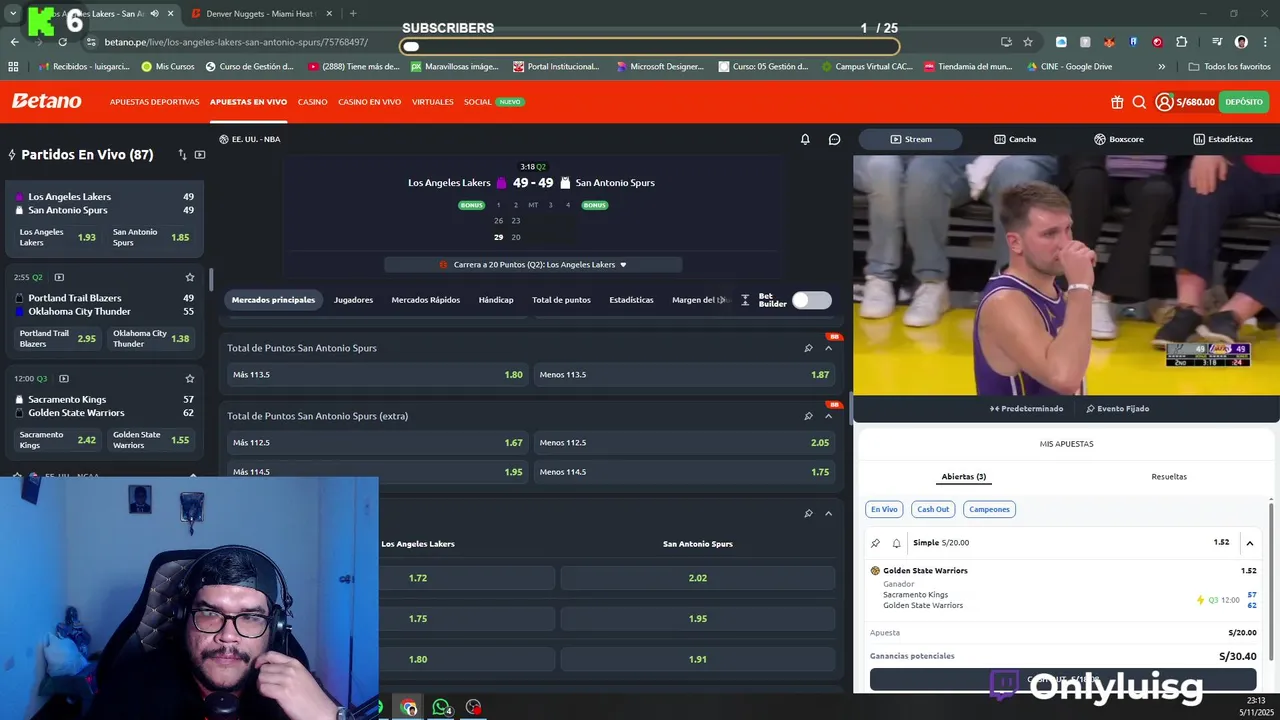Pin the Simple S/20.00 bet slip
The width and height of the screenshot is (1280, 720).
click(x=876, y=543)
